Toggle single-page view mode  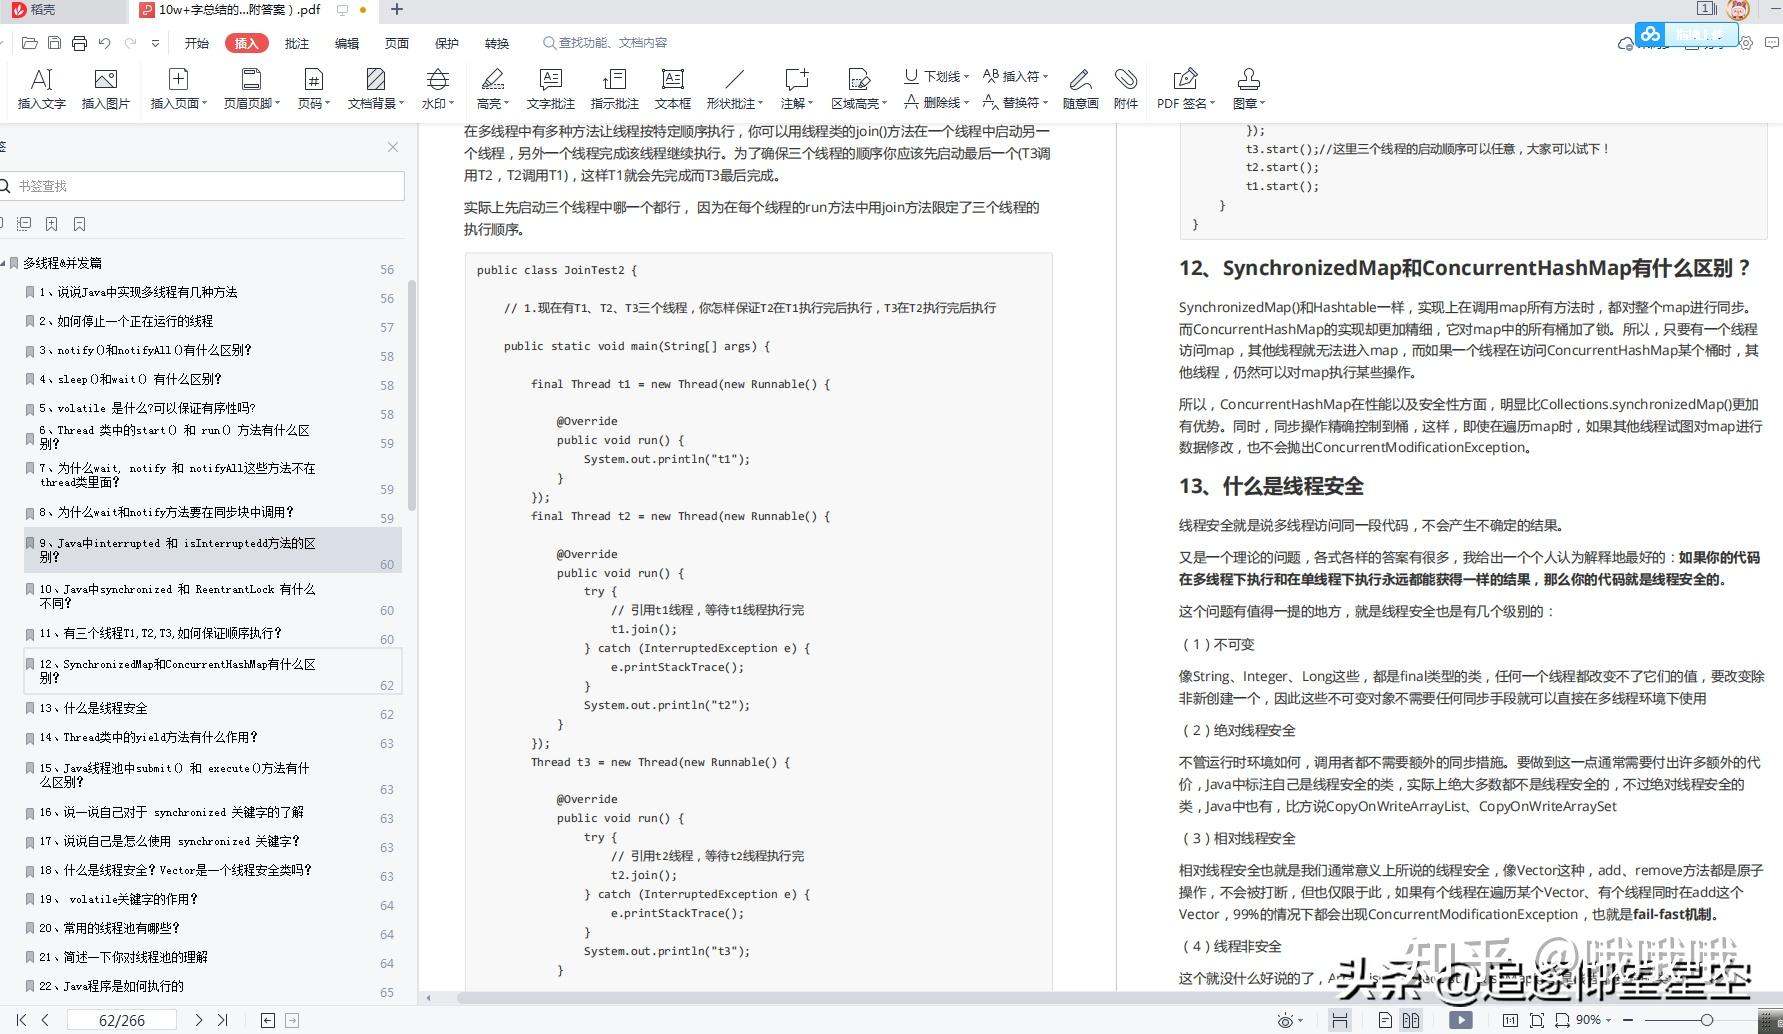point(1386,1019)
